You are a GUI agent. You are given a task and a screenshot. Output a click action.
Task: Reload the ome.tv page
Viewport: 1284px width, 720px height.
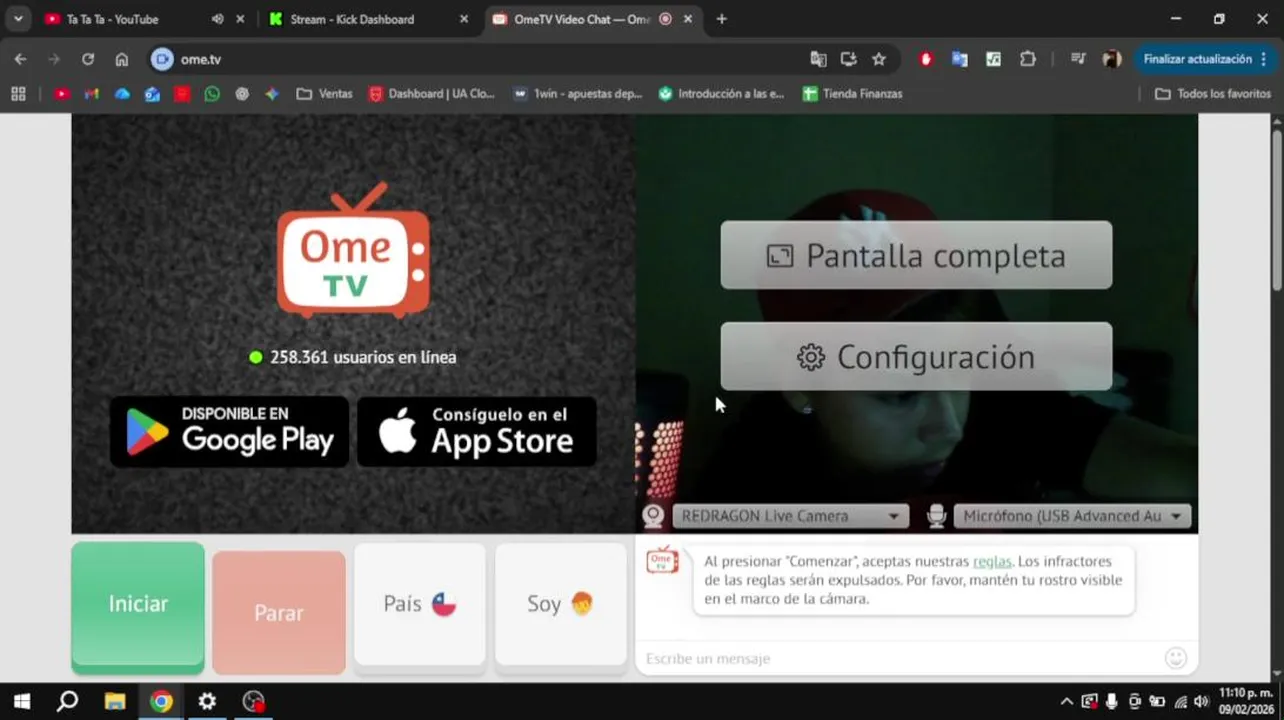point(88,59)
